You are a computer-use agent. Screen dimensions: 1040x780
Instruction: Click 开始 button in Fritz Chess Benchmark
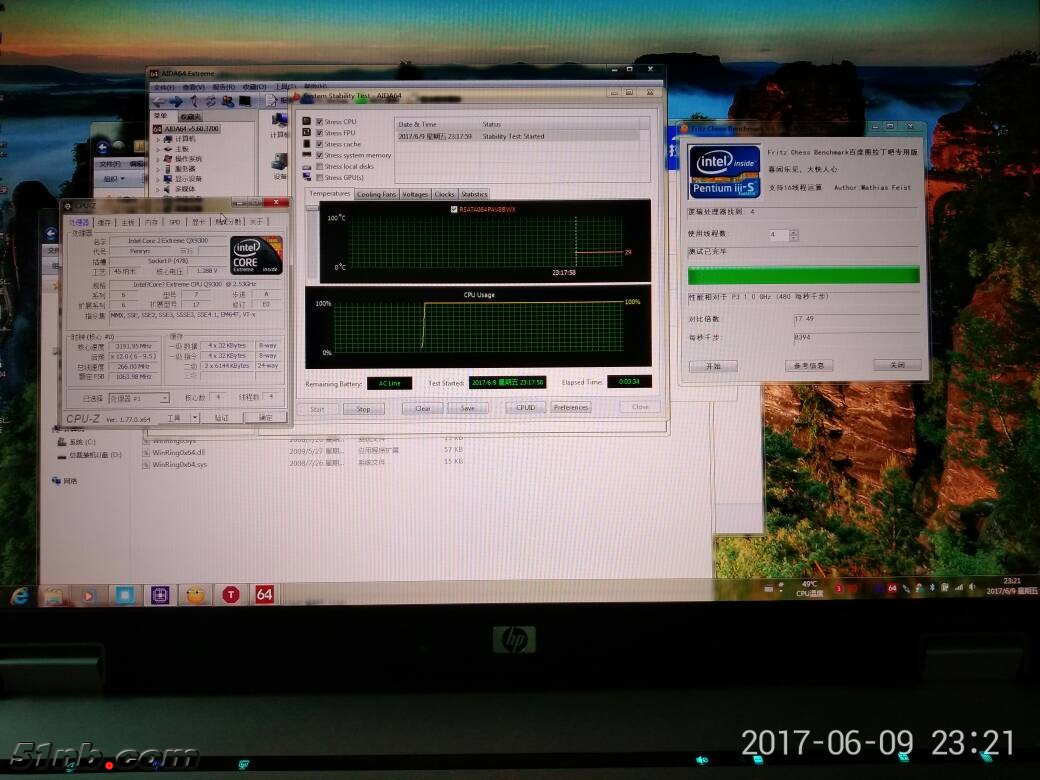click(713, 366)
